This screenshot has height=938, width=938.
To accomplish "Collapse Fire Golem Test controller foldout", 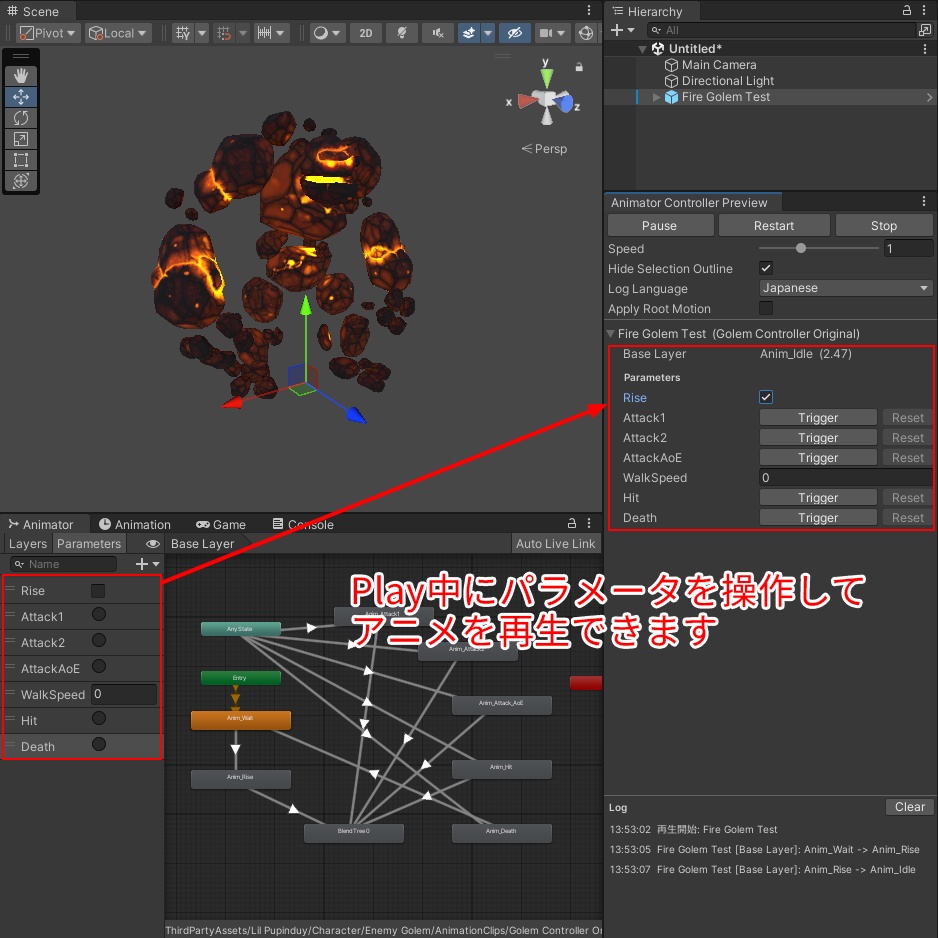I will 611,333.
